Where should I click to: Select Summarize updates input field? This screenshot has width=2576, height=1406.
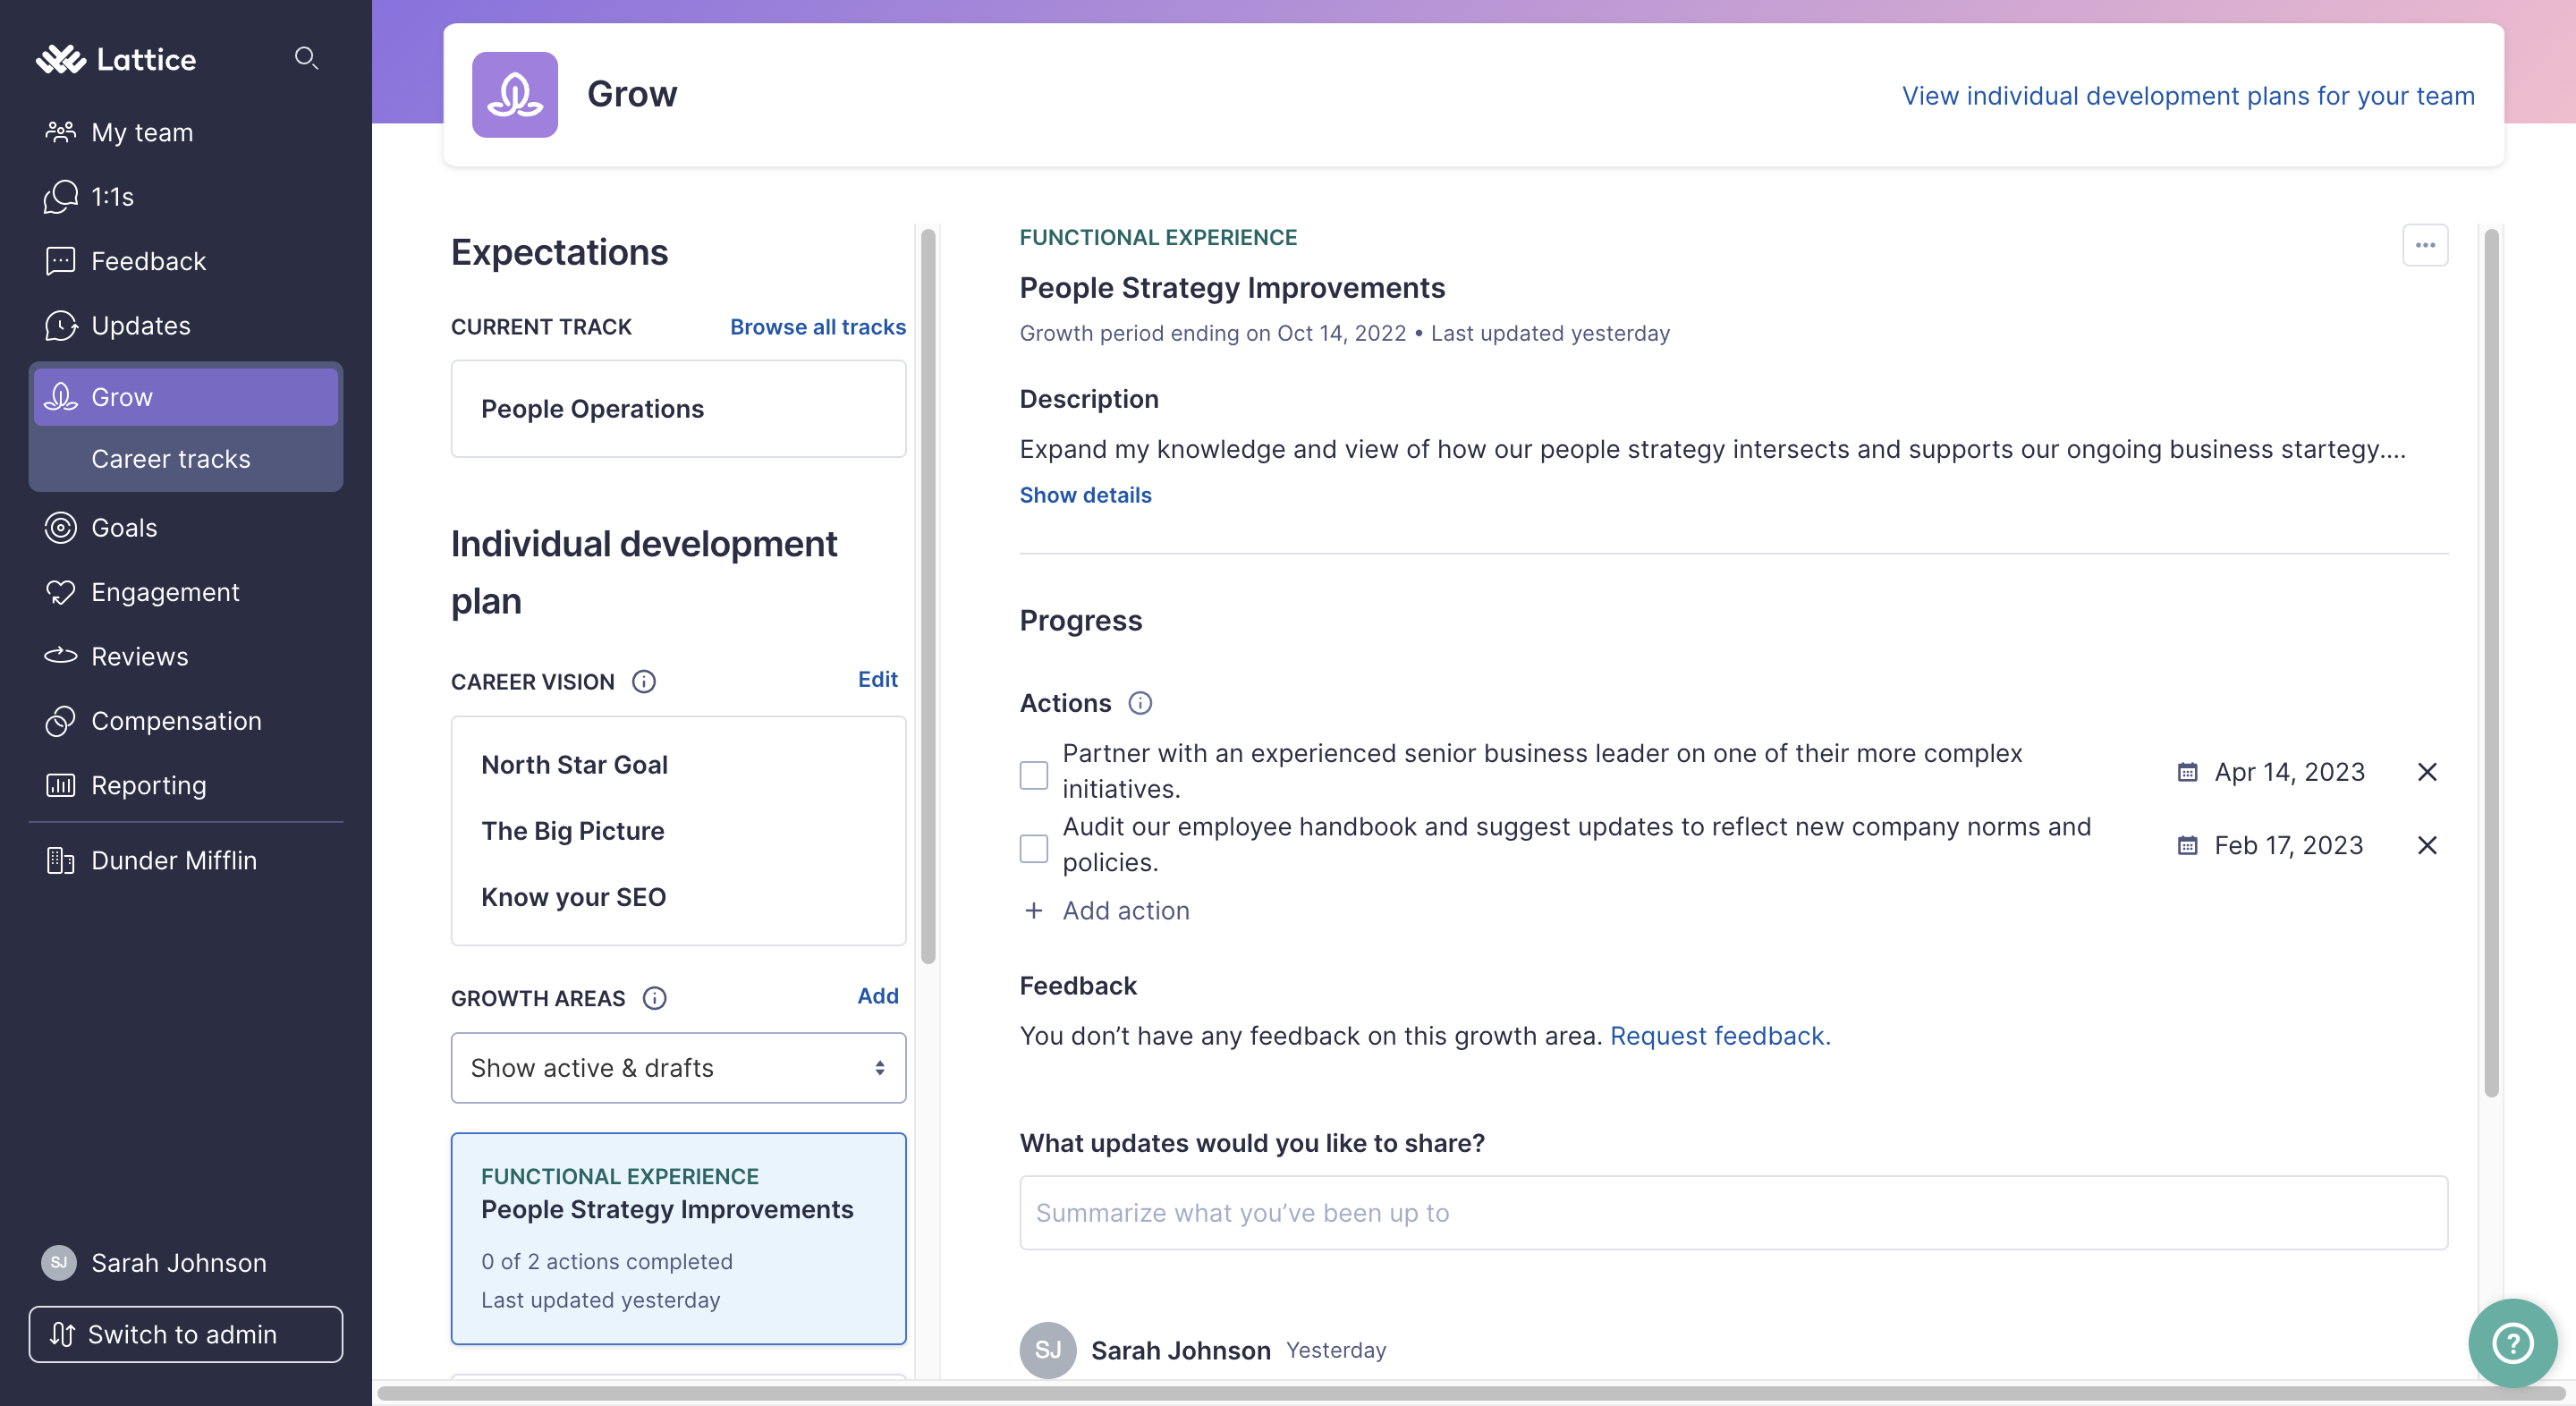click(1733, 1212)
